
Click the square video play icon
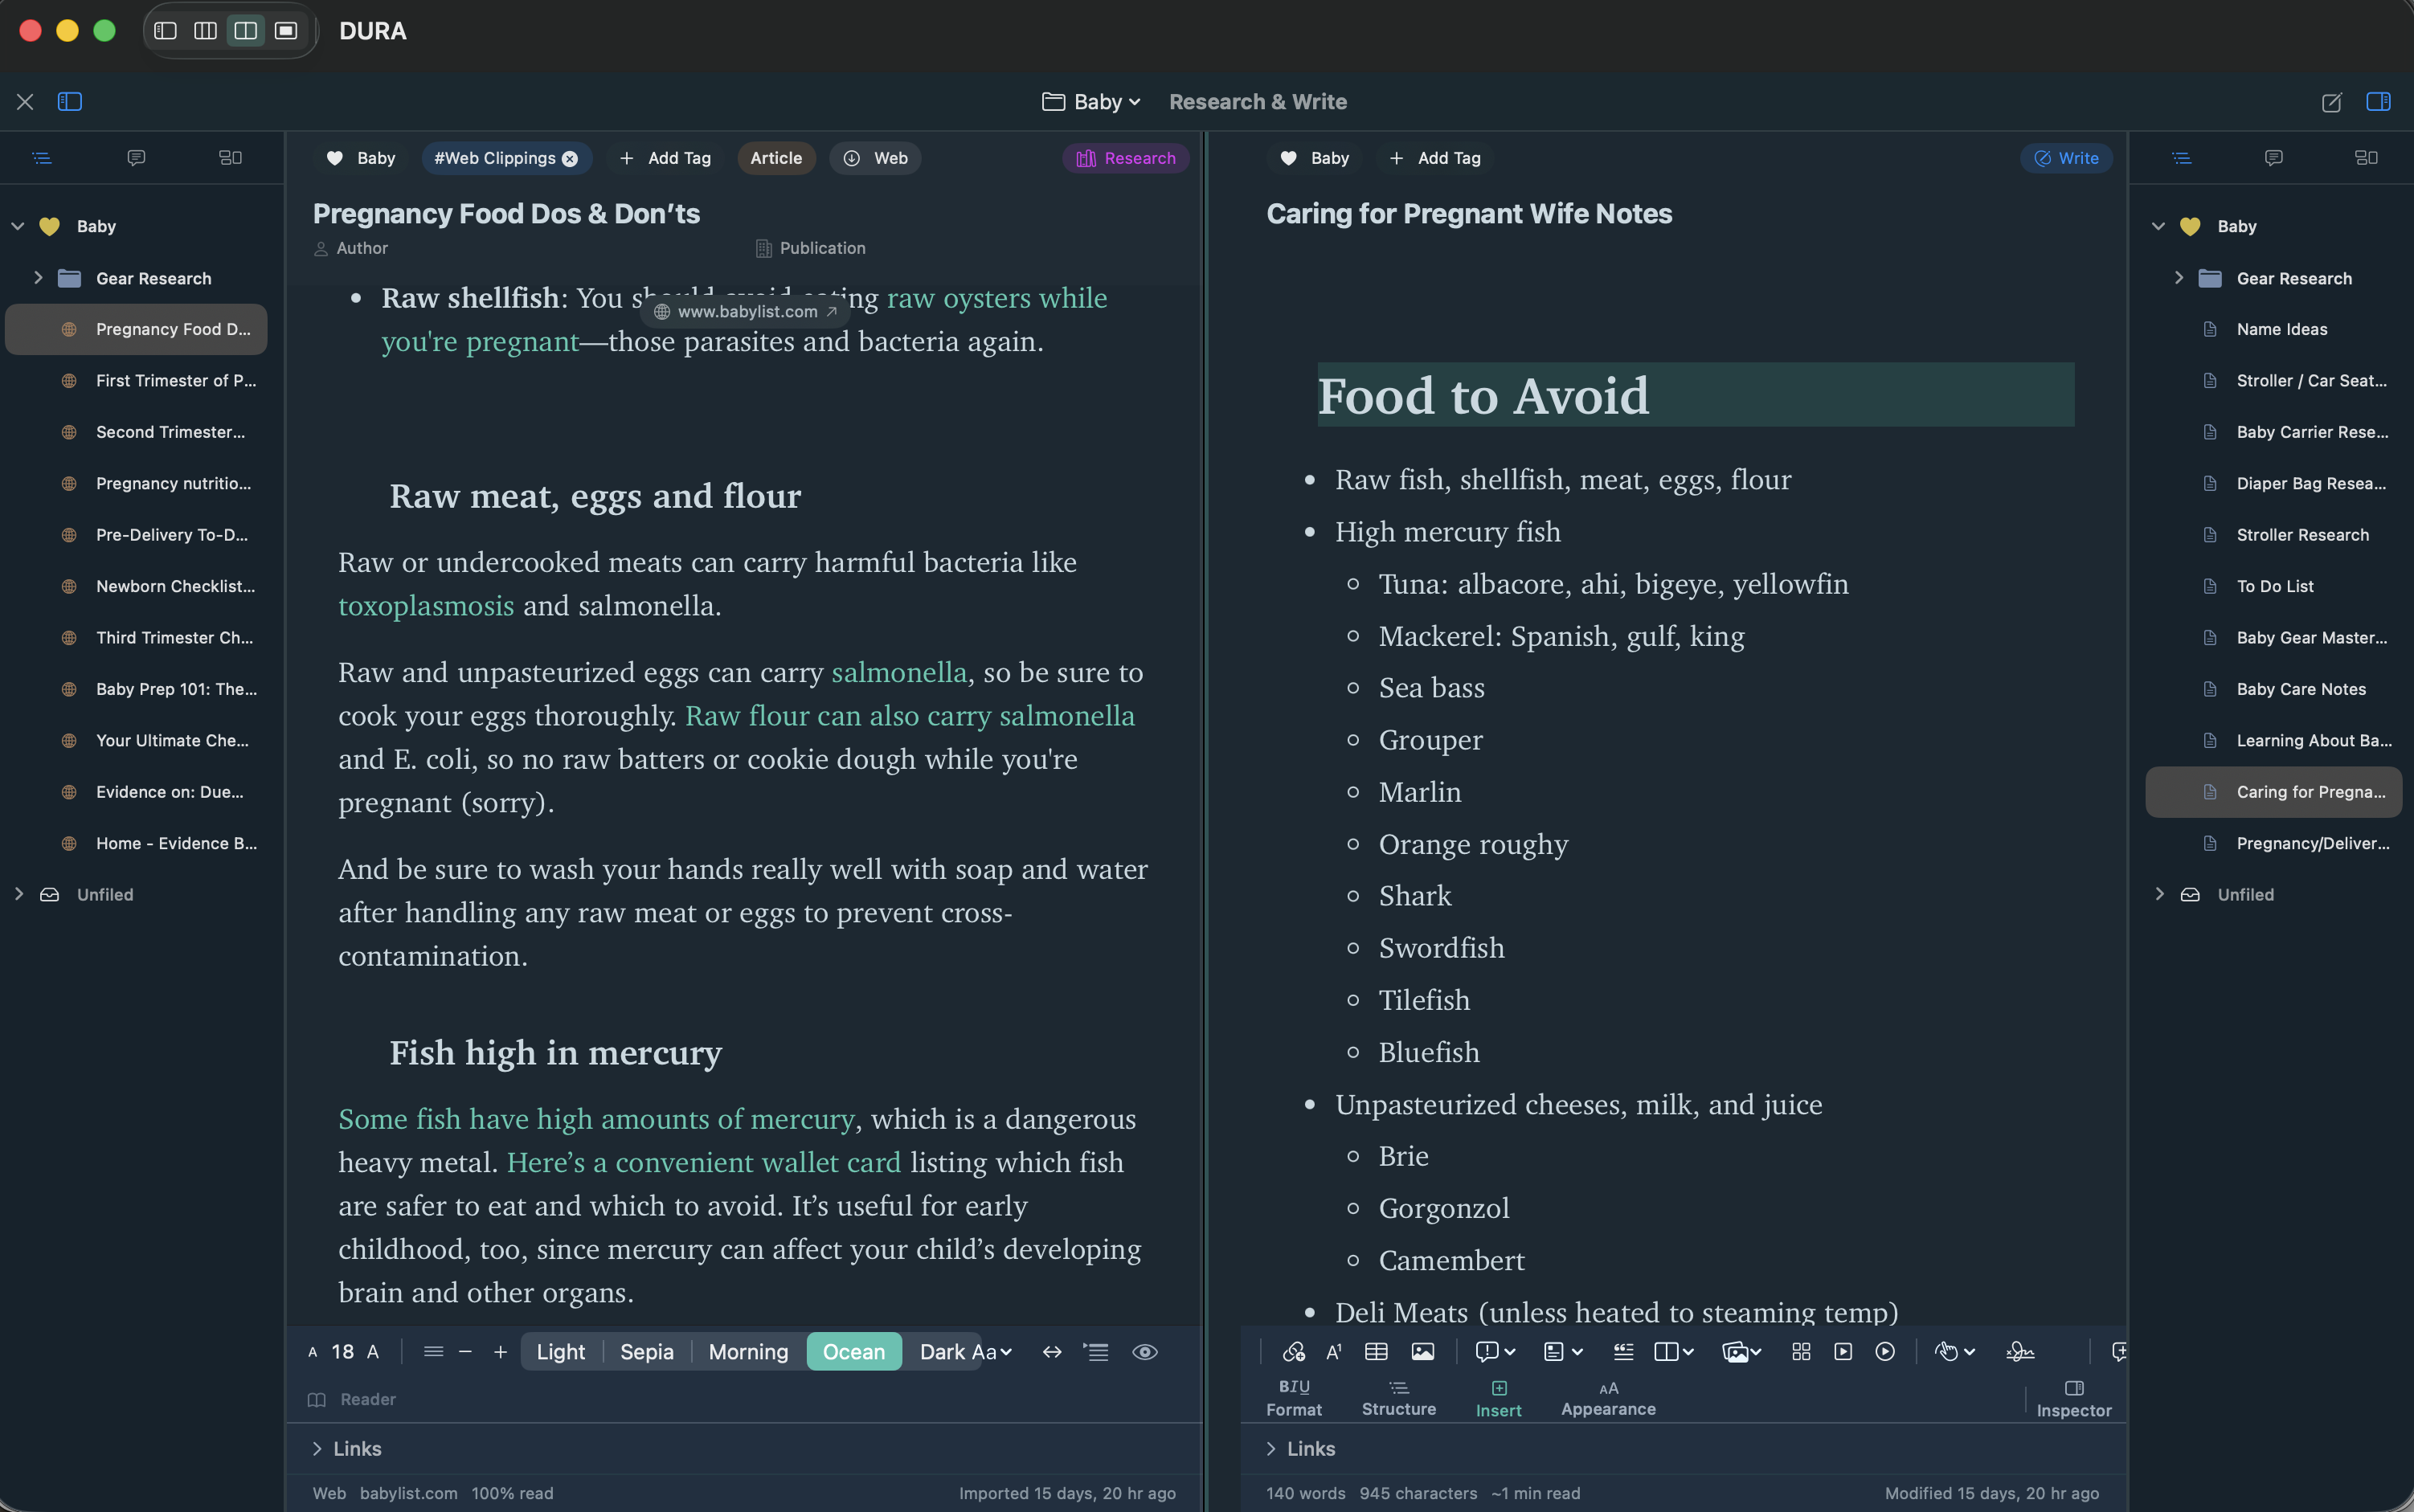coord(1843,1352)
